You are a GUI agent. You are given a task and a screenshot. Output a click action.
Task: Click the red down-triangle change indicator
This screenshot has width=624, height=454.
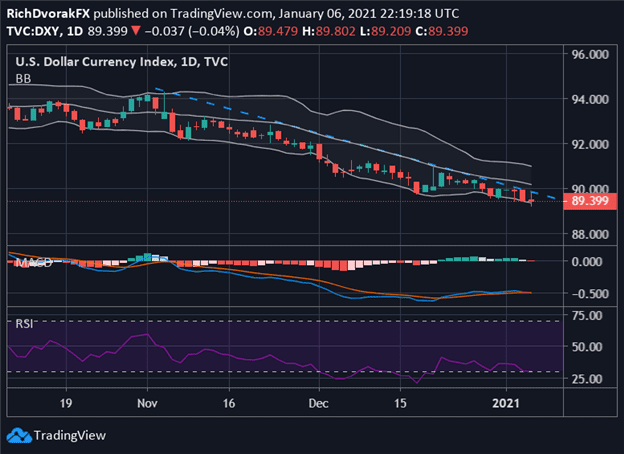pyautogui.click(x=136, y=31)
